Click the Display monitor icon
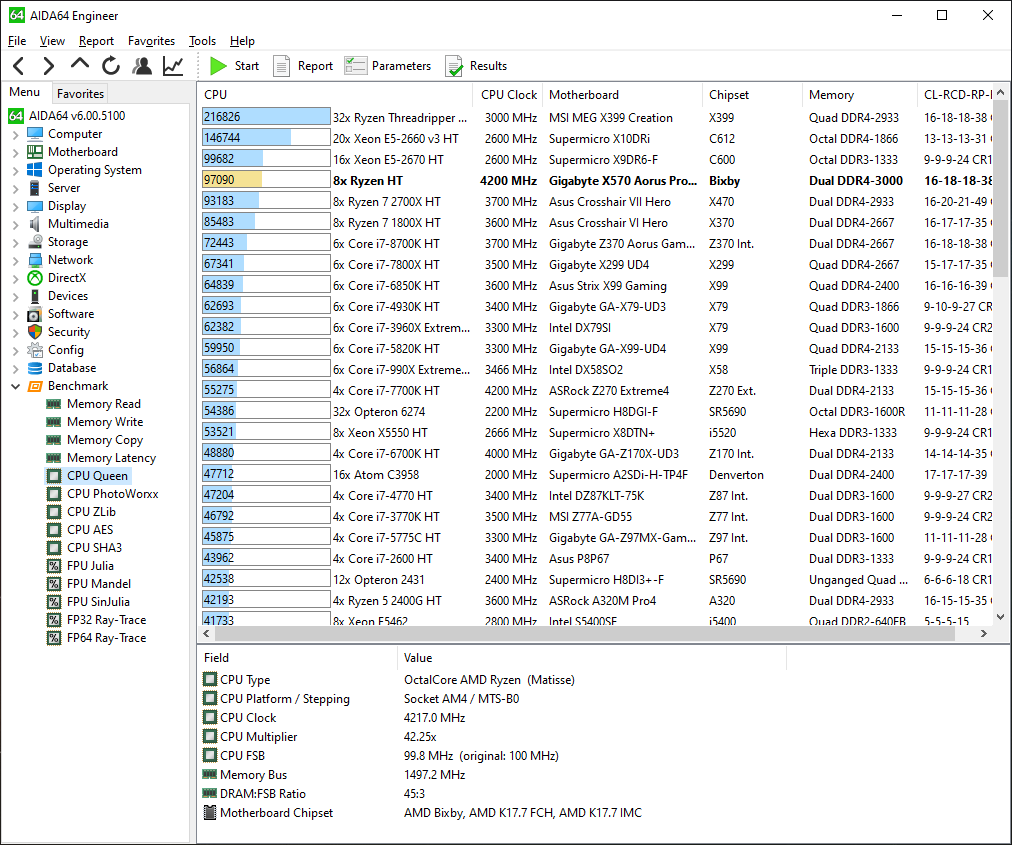 point(35,206)
